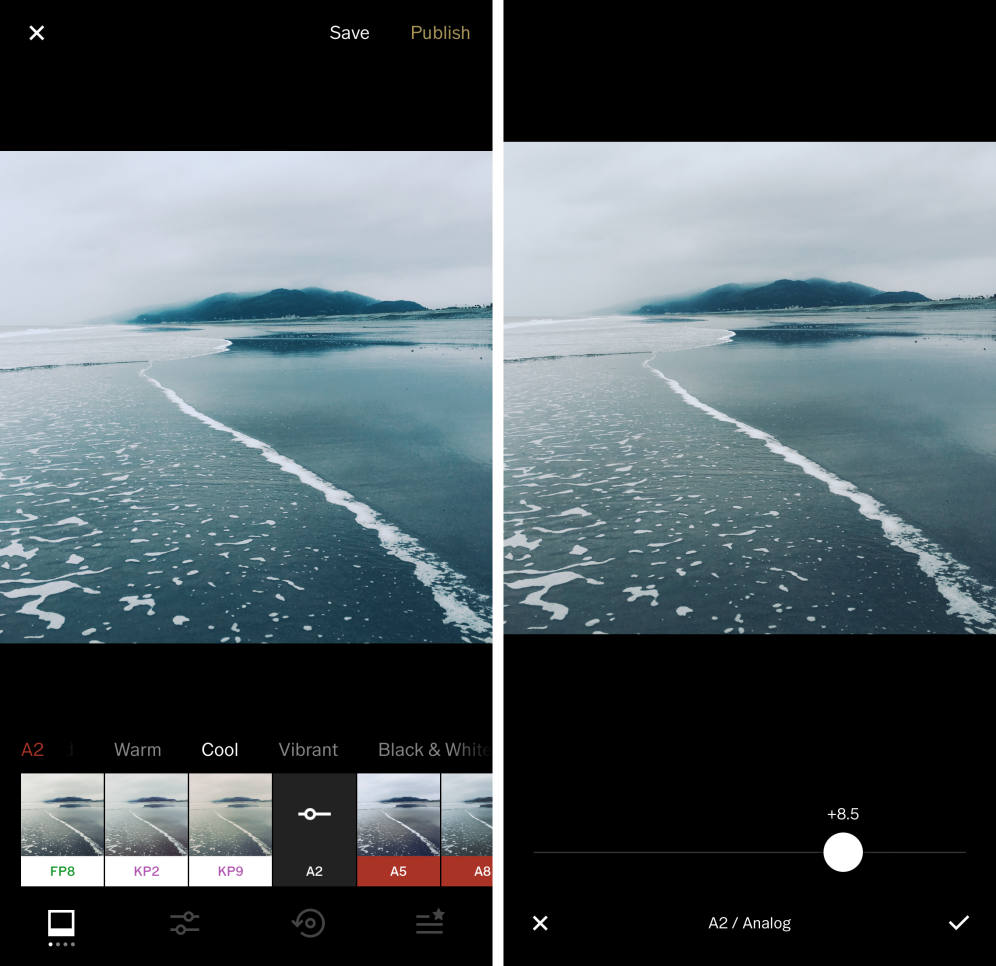This screenshot has width=996, height=966.
Task: Close the editor with the top-left X
Action: pos(36,33)
